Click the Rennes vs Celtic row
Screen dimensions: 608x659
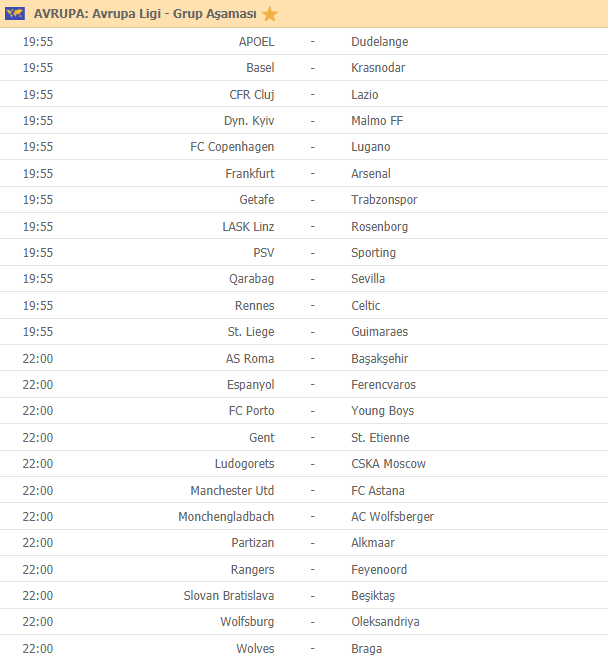pyautogui.click(x=304, y=306)
